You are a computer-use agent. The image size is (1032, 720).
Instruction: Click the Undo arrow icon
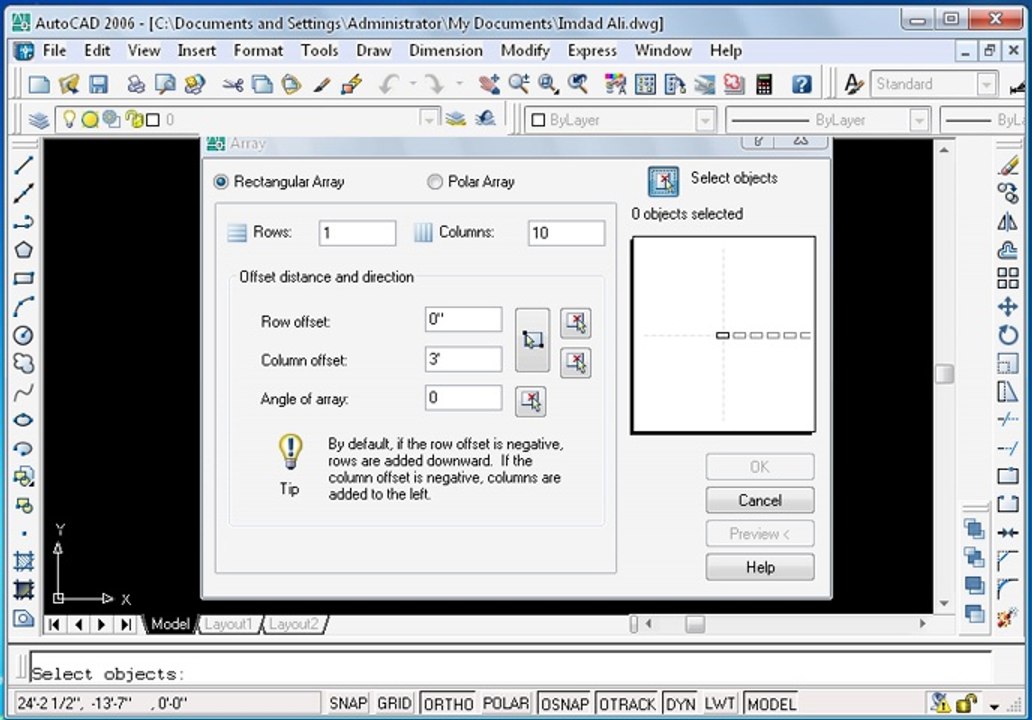pos(389,84)
